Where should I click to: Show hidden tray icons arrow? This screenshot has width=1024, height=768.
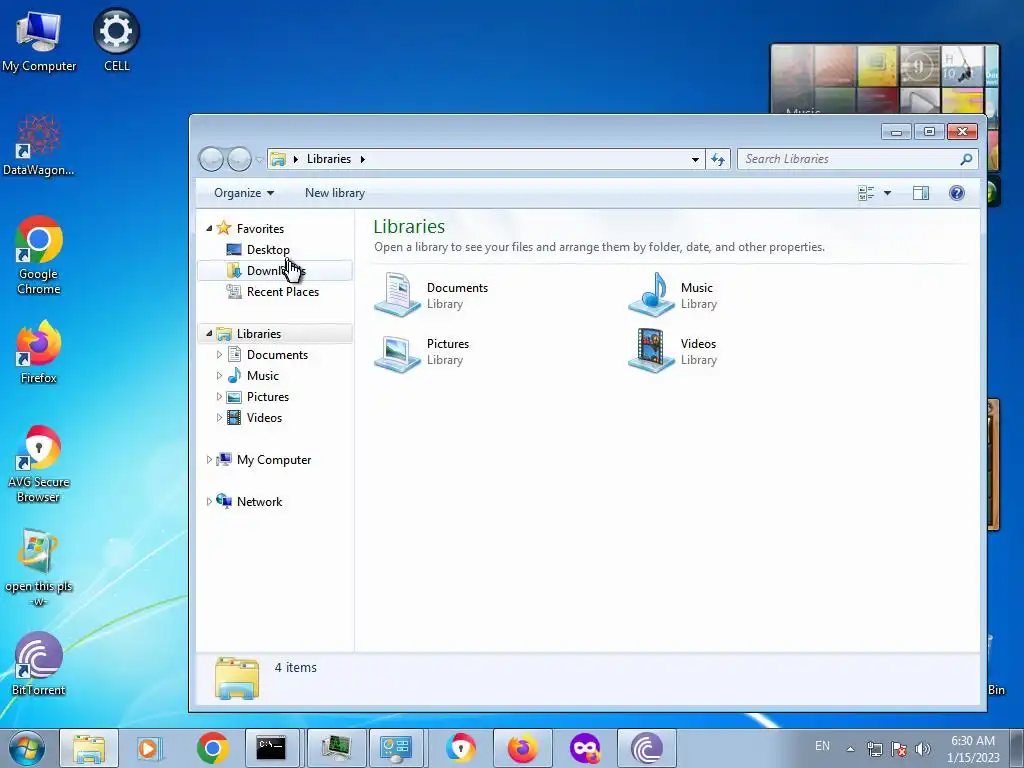tap(850, 749)
